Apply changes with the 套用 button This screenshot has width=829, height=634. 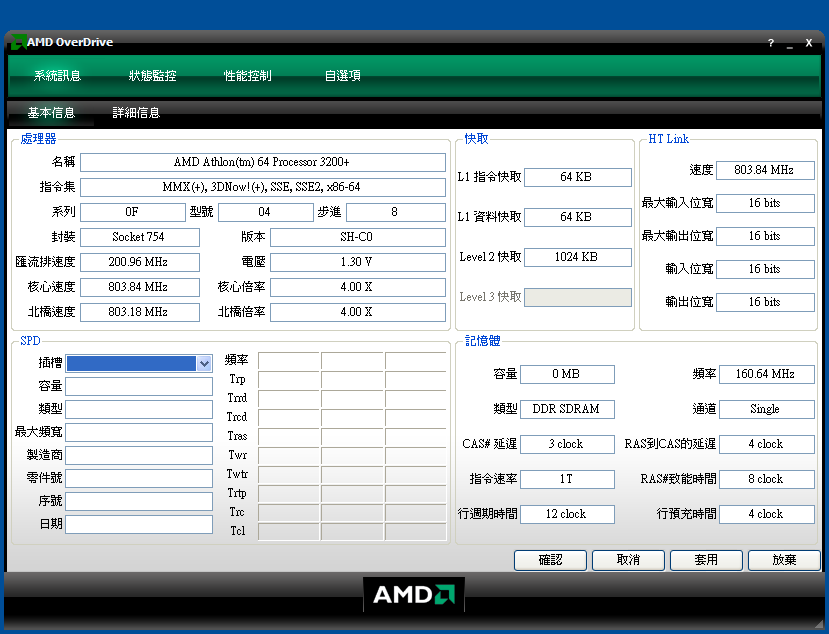coord(706,560)
